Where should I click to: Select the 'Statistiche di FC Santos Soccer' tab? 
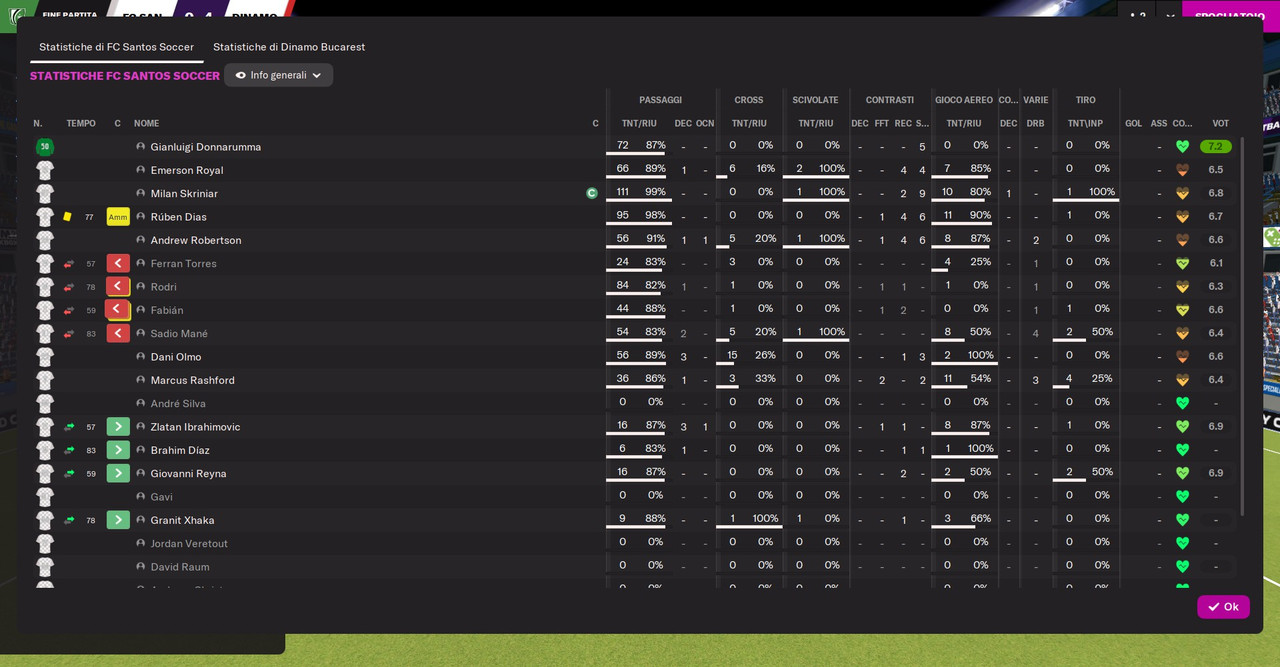pos(117,47)
